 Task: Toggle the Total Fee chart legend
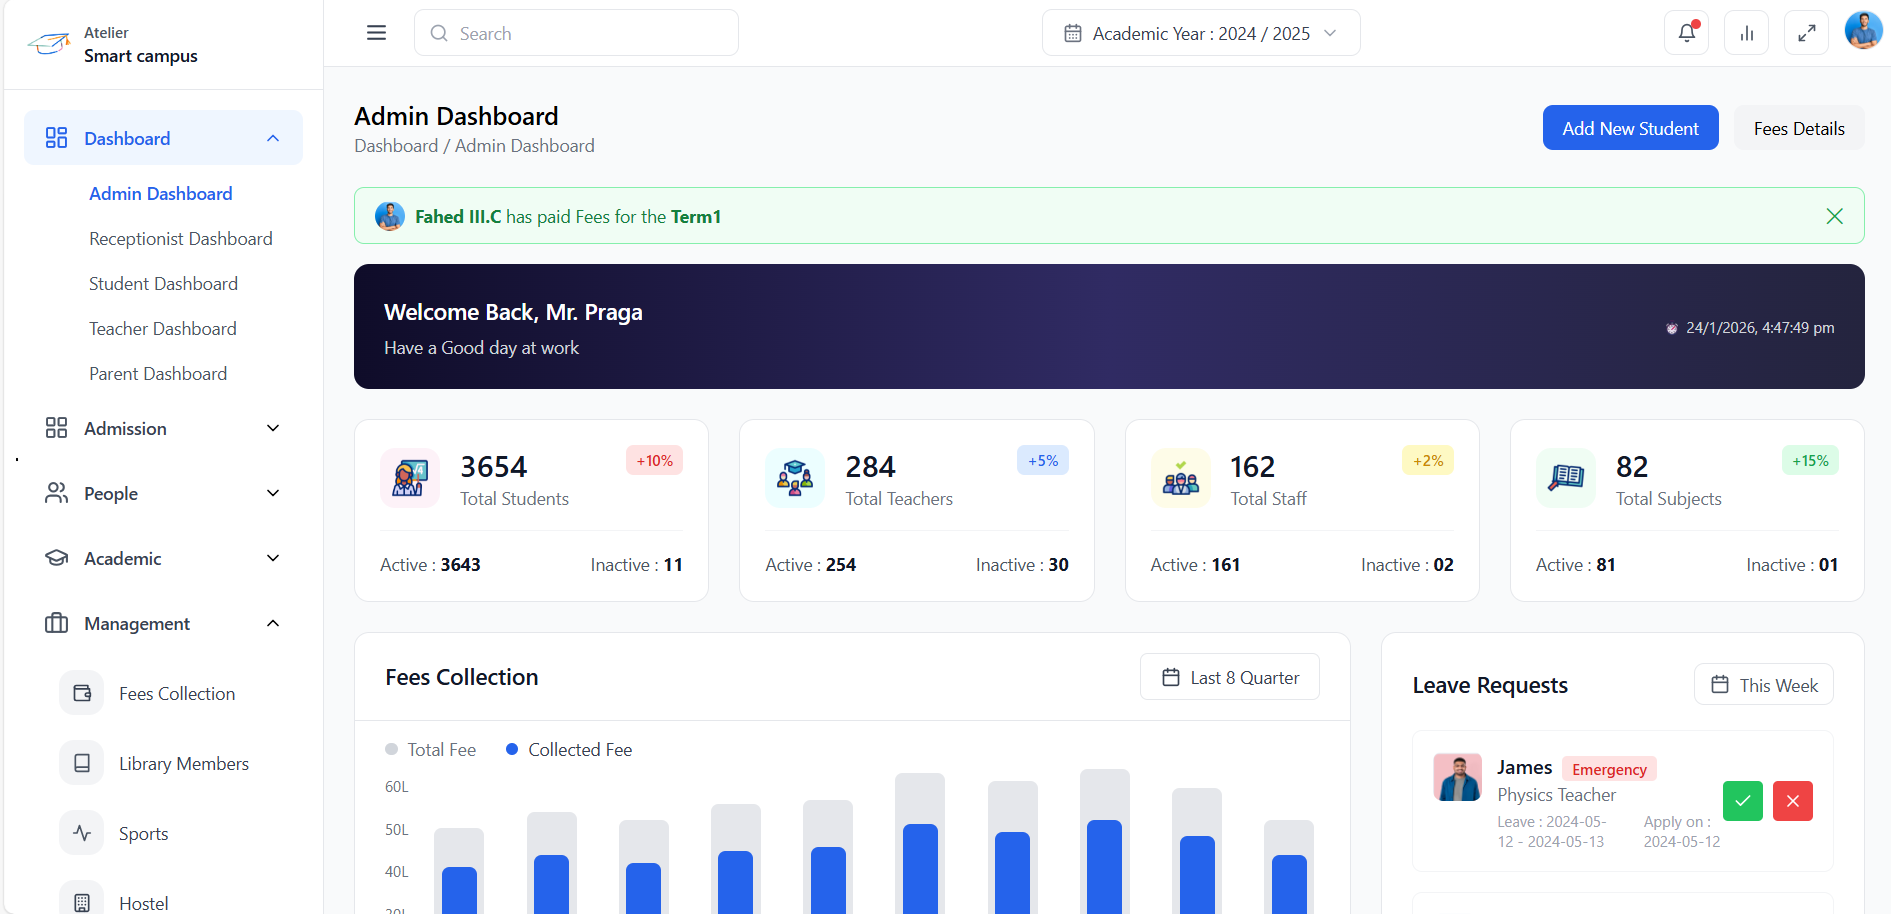(x=431, y=750)
